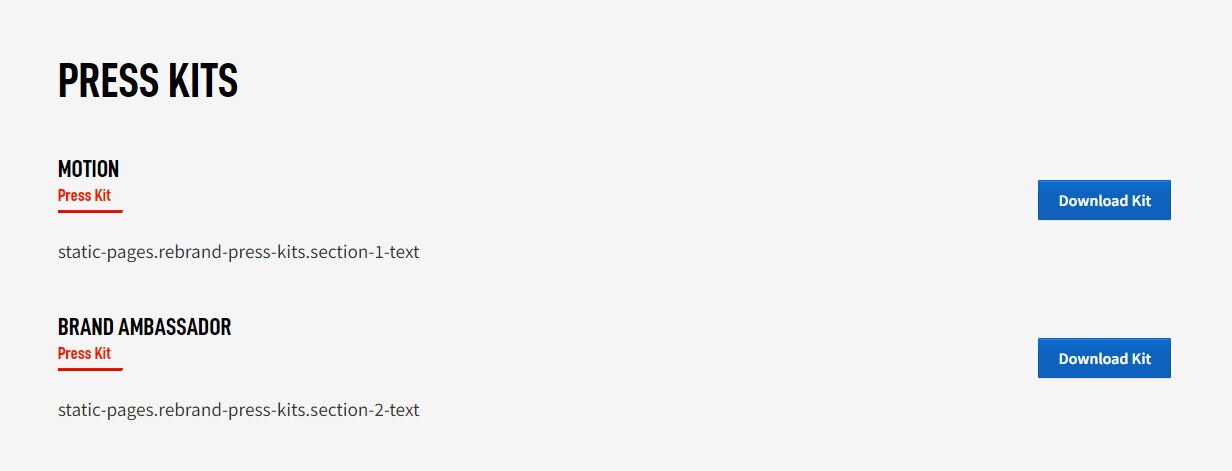Viewport: 1232px width, 471px height.
Task: Download the Brand Ambassador press kit
Action: click(x=1104, y=358)
